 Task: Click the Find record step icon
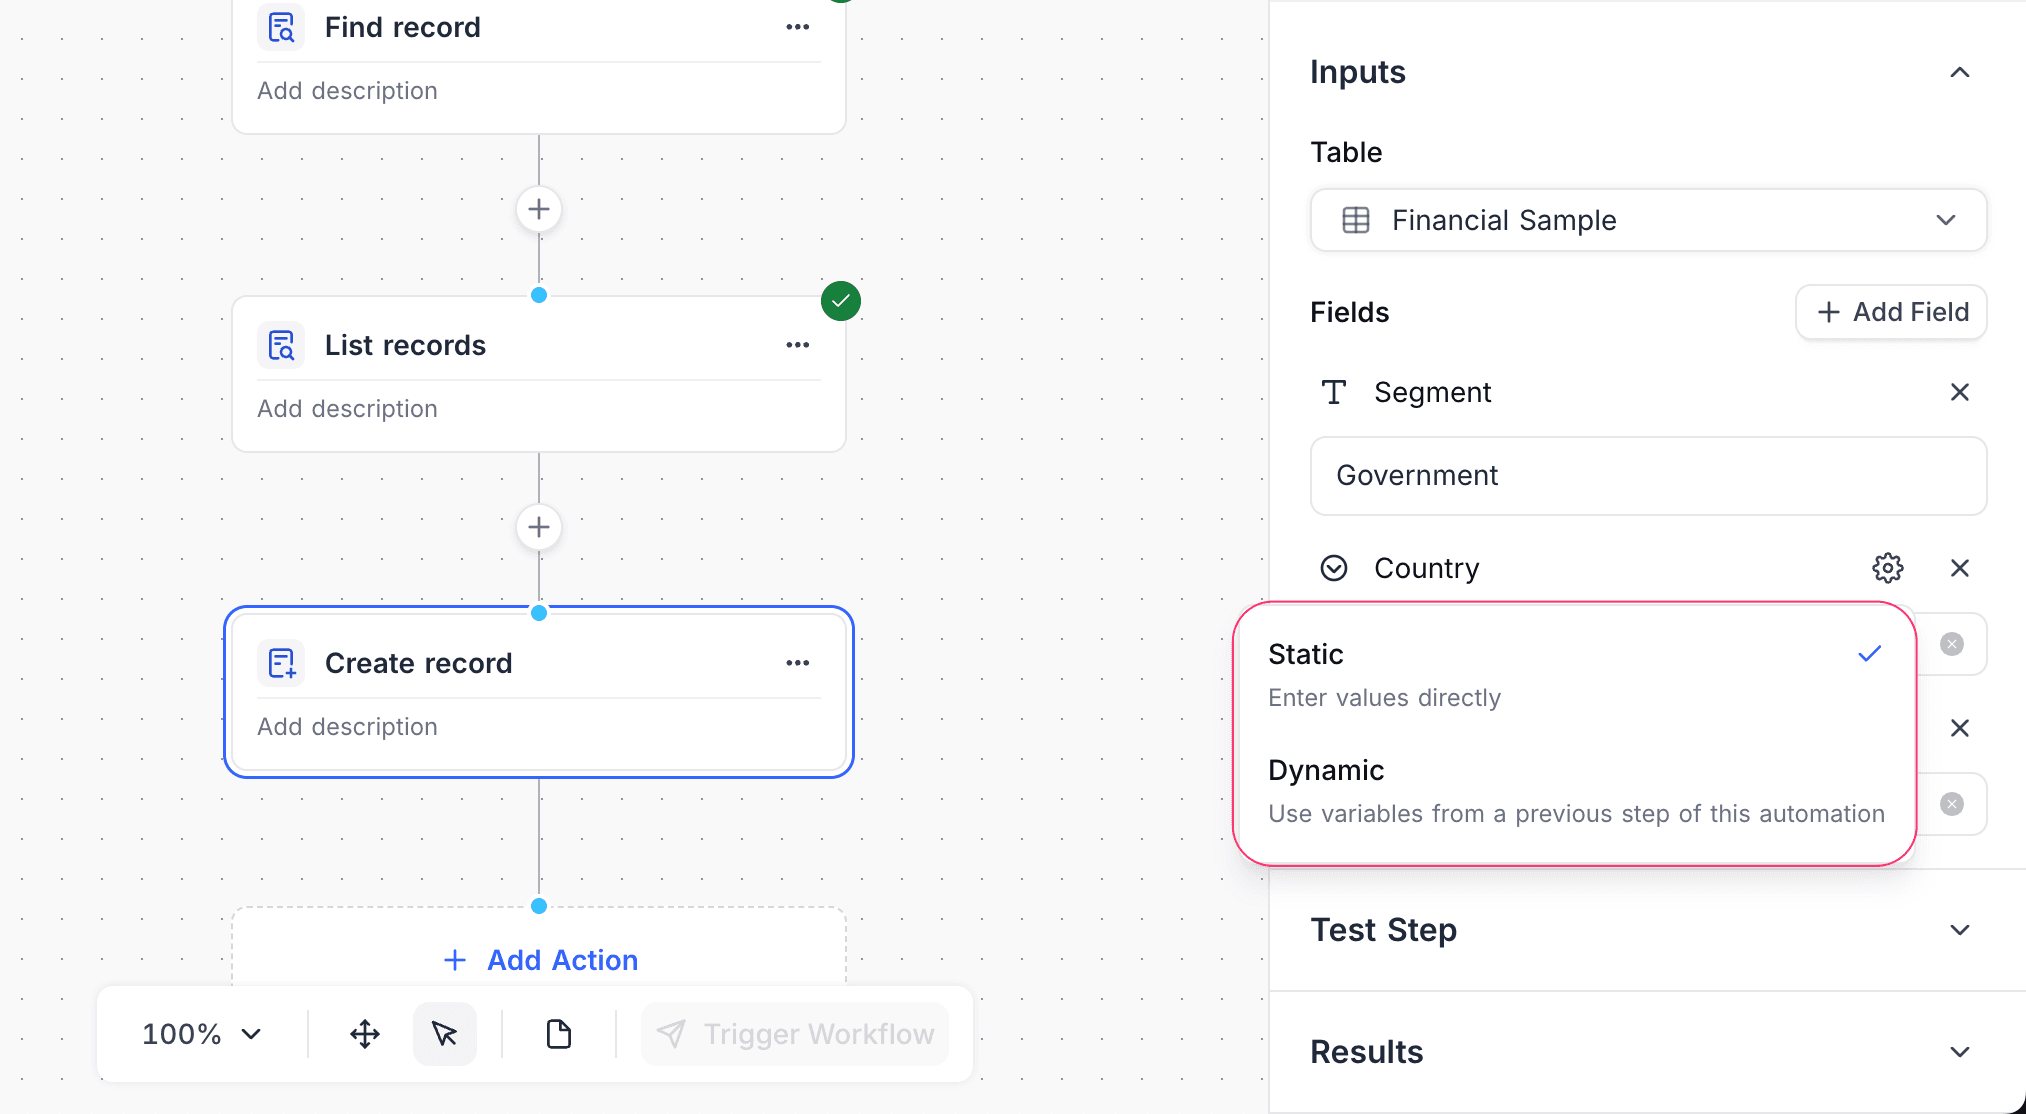click(281, 27)
